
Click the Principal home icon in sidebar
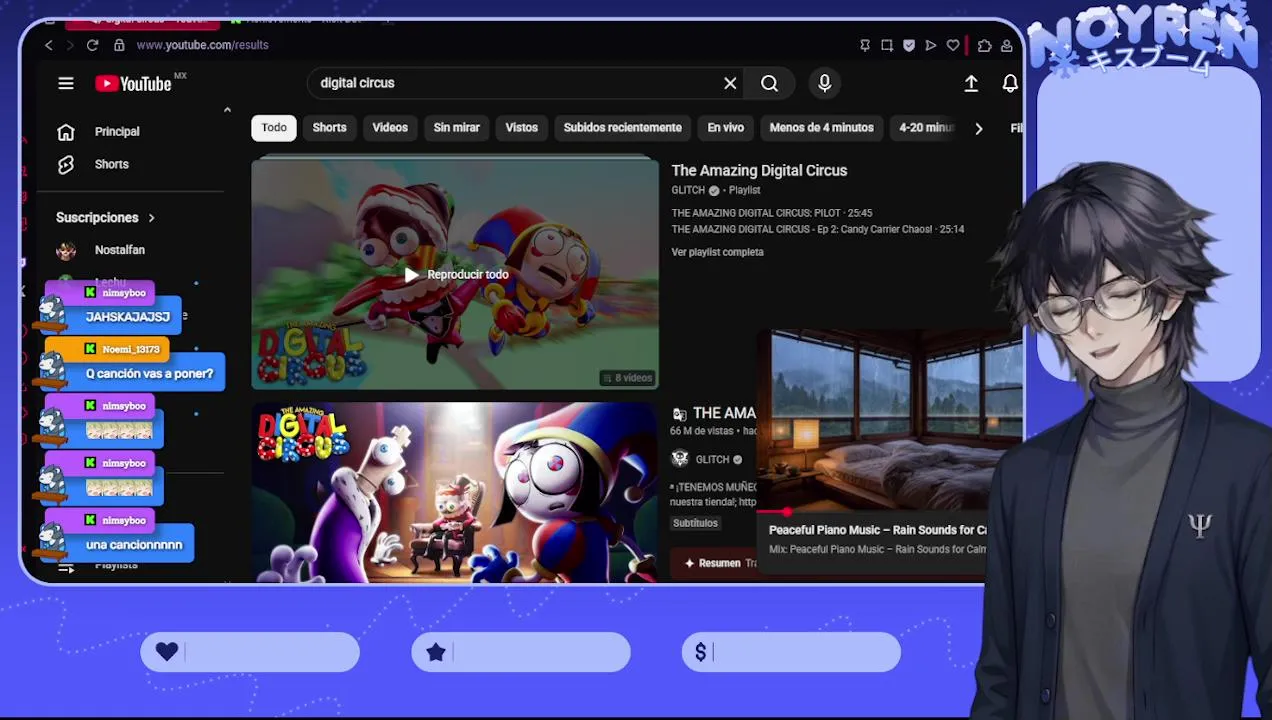click(66, 132)
